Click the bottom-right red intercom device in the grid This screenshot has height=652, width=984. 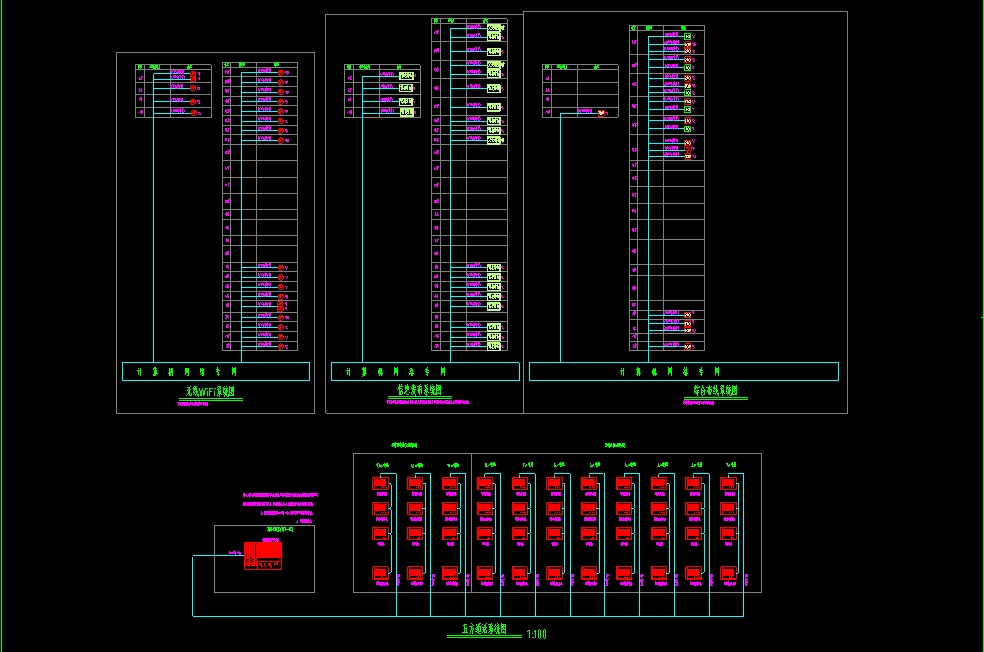729,574
